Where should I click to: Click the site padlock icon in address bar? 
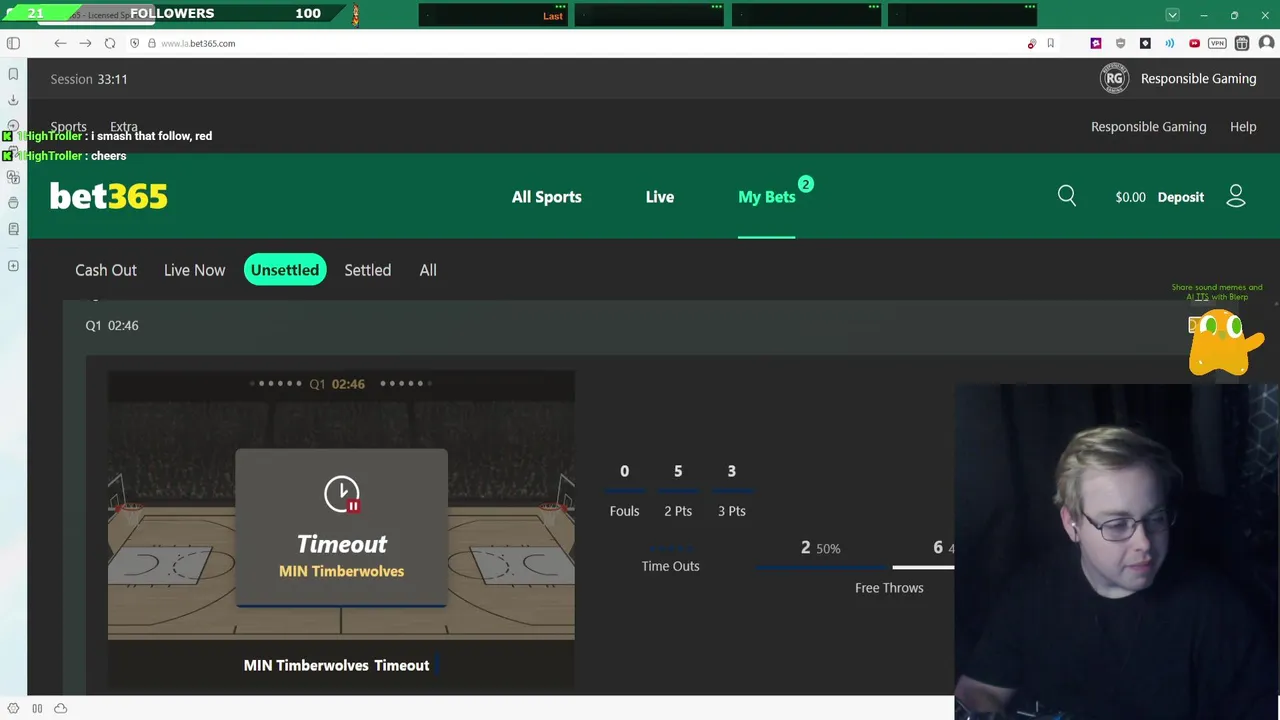152,43
